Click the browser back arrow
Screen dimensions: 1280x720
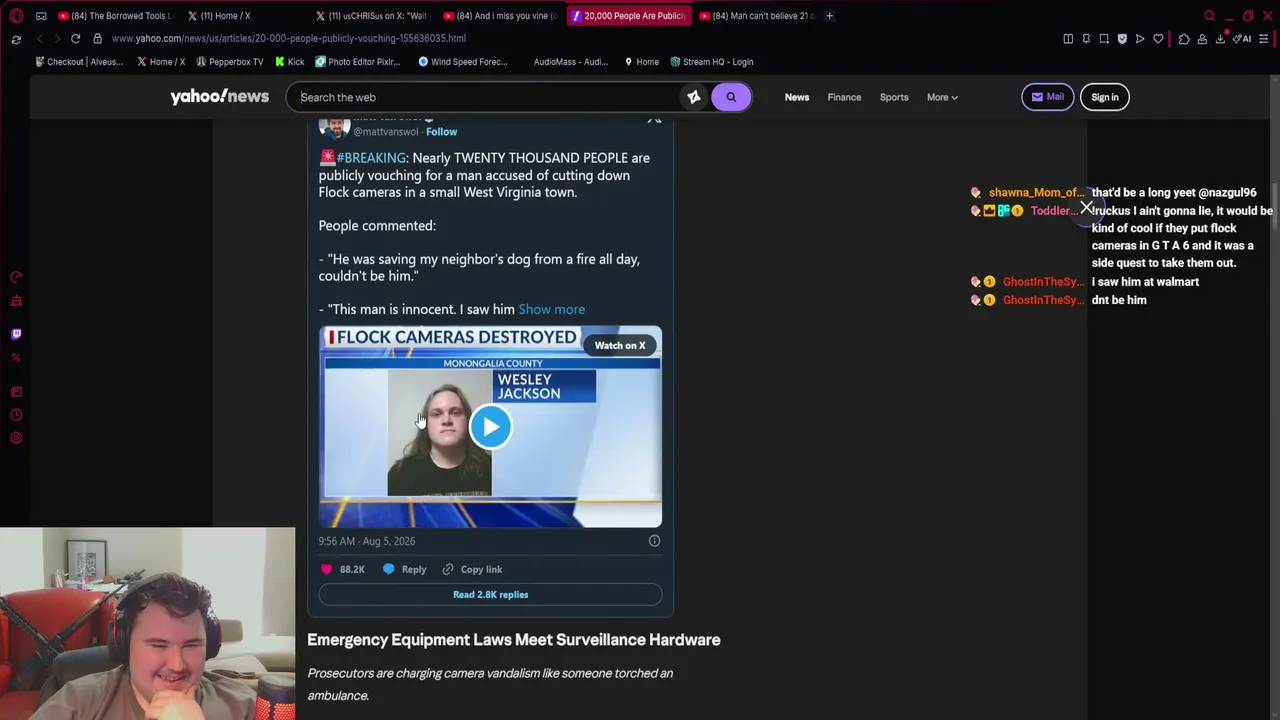tap(40, 38)
